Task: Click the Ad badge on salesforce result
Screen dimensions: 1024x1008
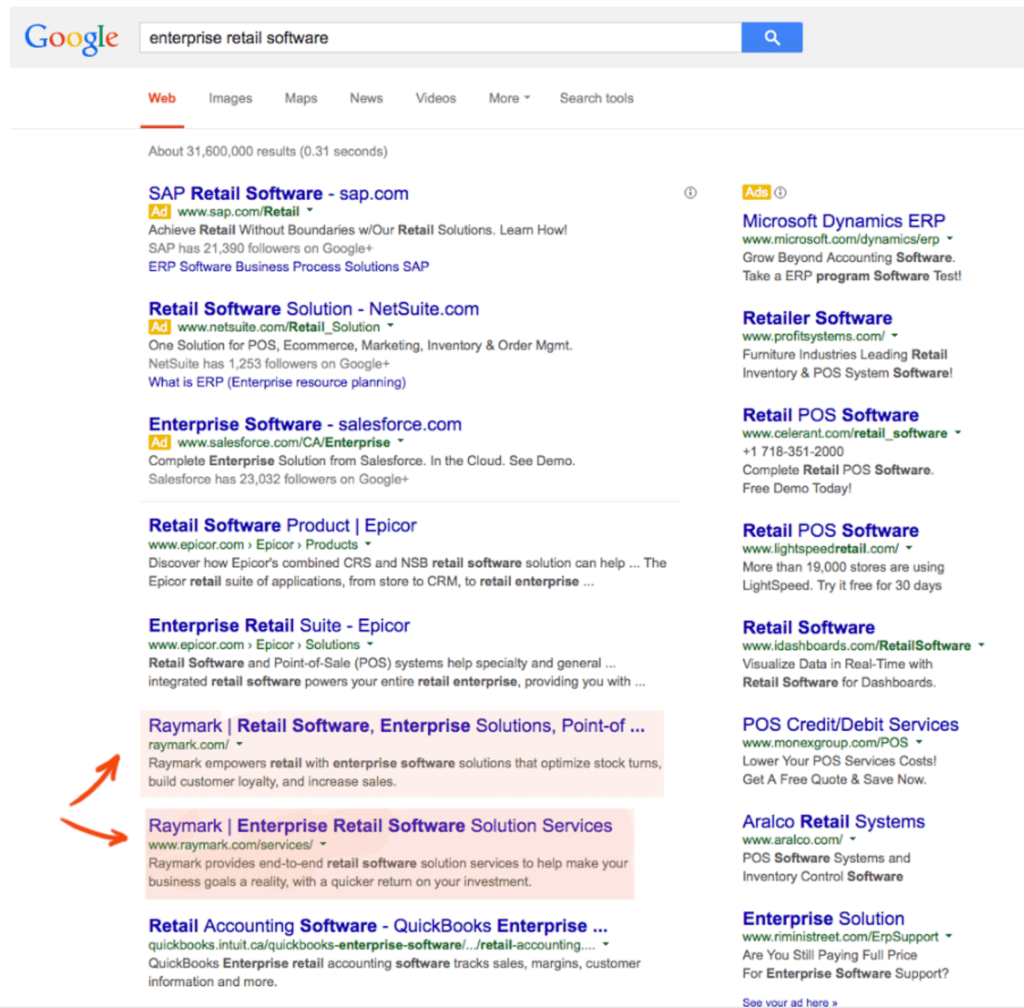Action: 159,443
